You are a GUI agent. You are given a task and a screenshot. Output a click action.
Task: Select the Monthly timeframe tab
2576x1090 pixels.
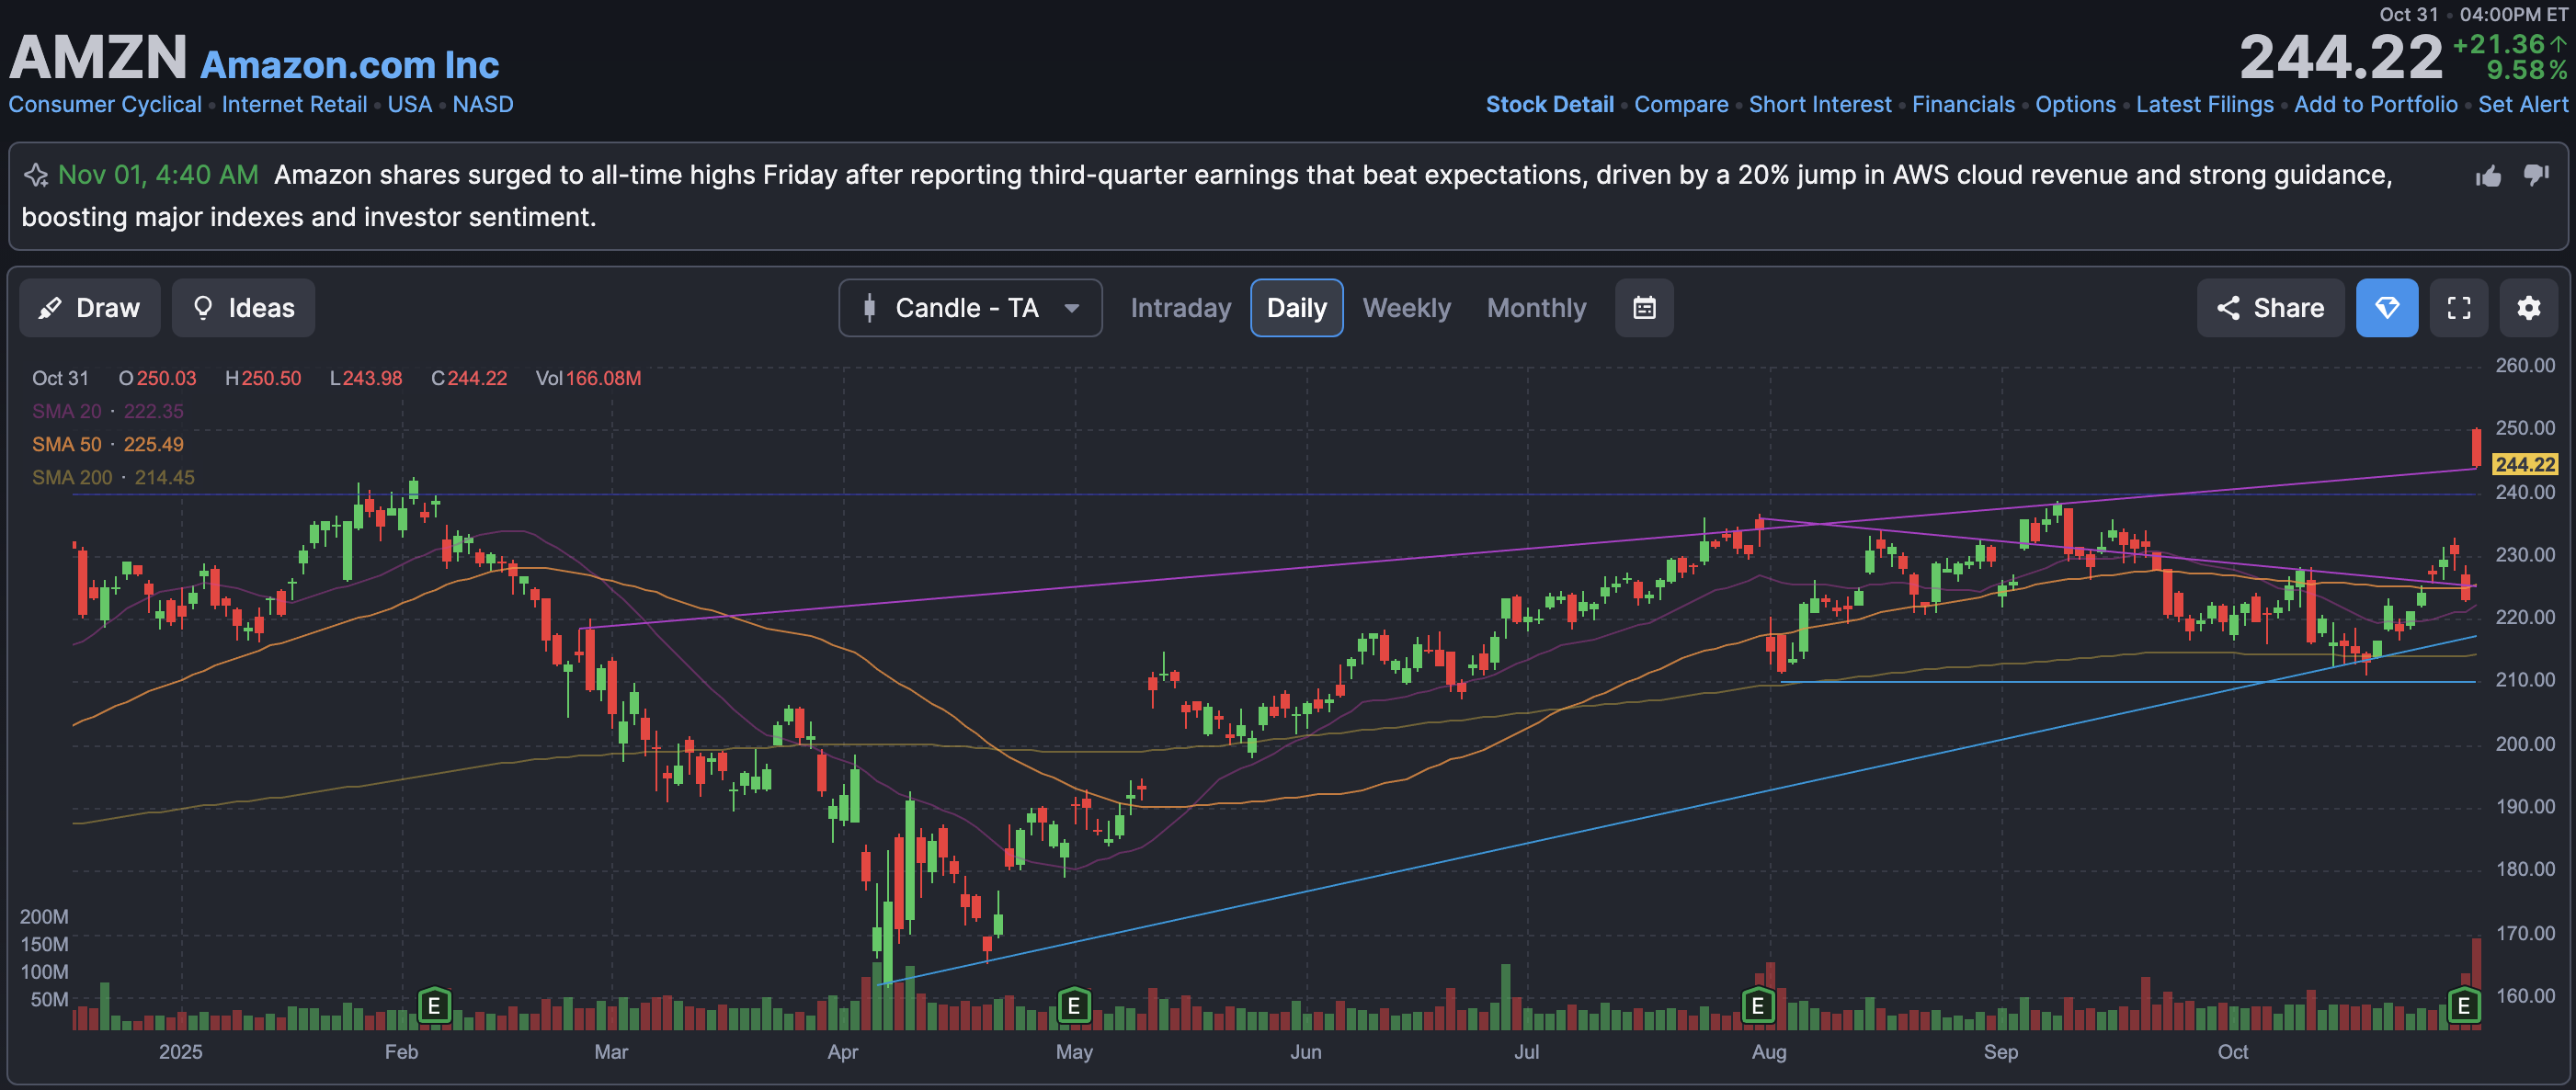pos(1536,308)
